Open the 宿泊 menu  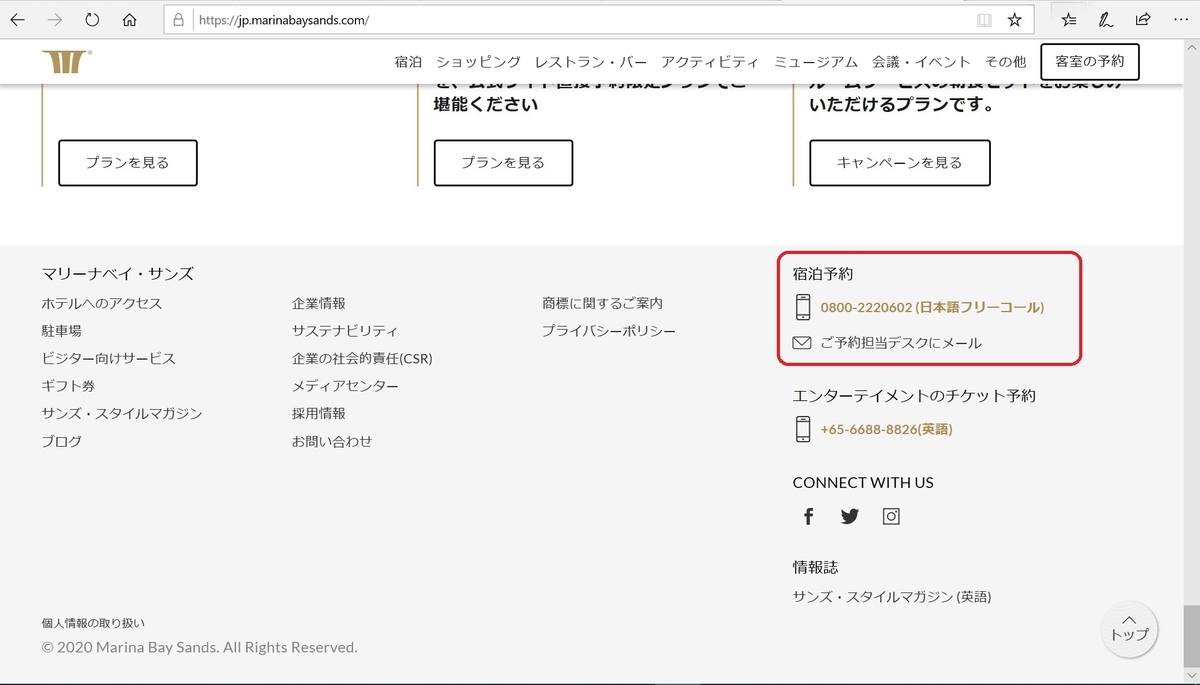tap(408, 62)
